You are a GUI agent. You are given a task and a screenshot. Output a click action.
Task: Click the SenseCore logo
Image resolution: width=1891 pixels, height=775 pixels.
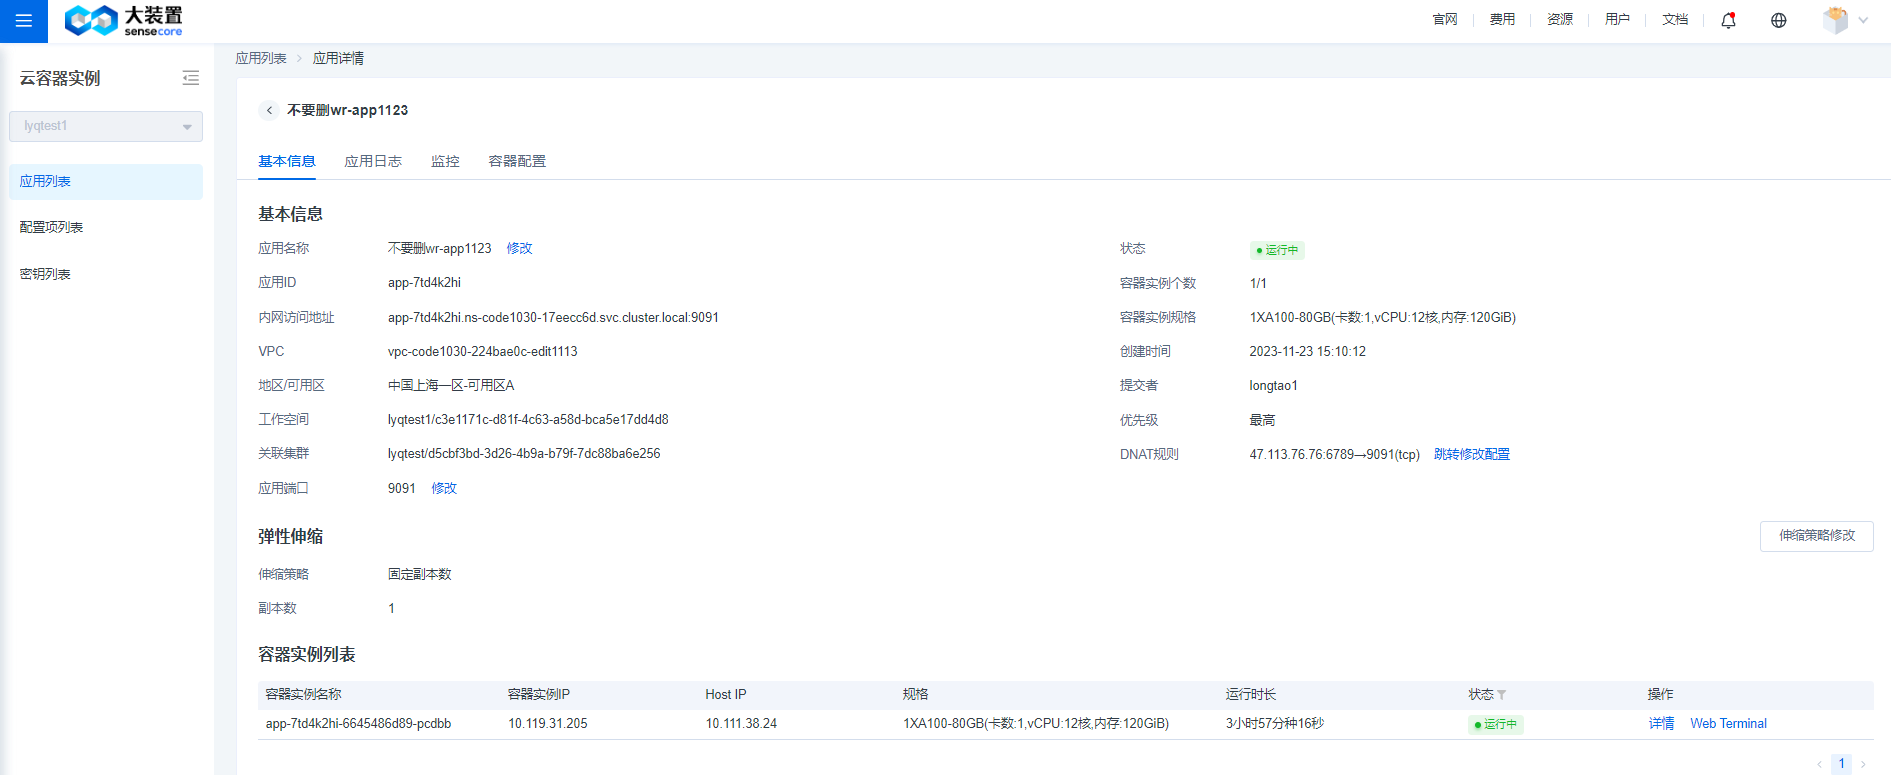(123, 21)
